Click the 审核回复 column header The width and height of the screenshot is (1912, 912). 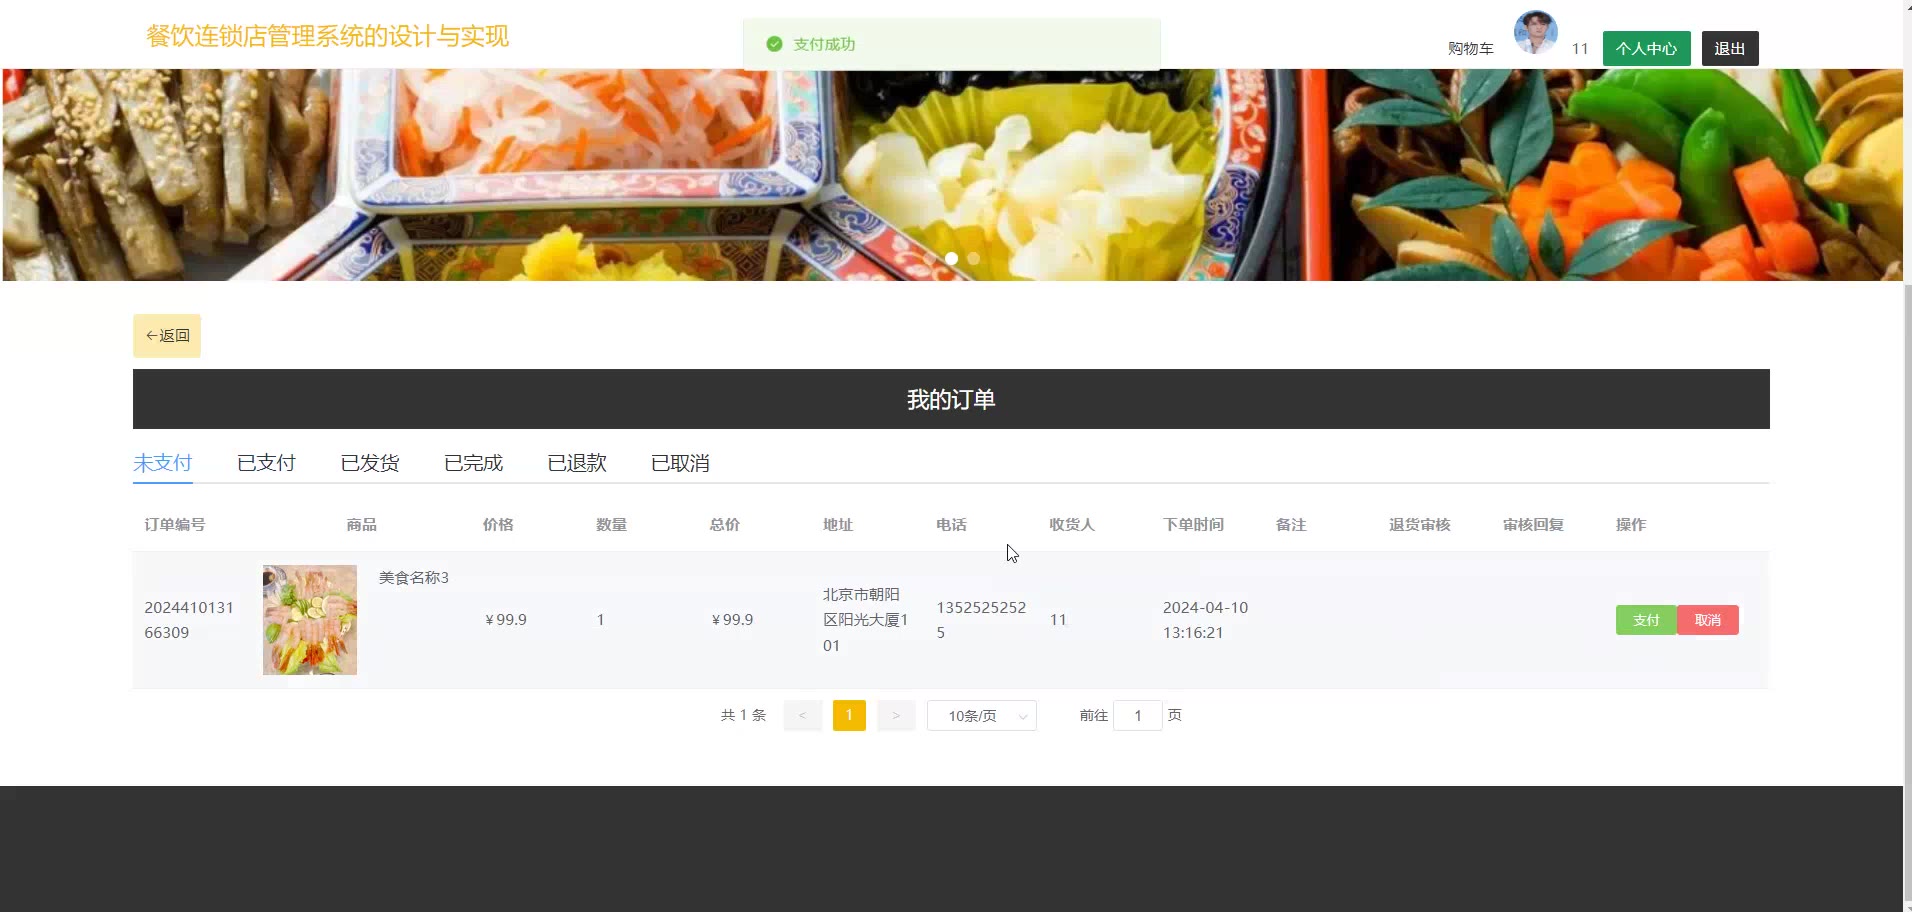(1533, 525)
